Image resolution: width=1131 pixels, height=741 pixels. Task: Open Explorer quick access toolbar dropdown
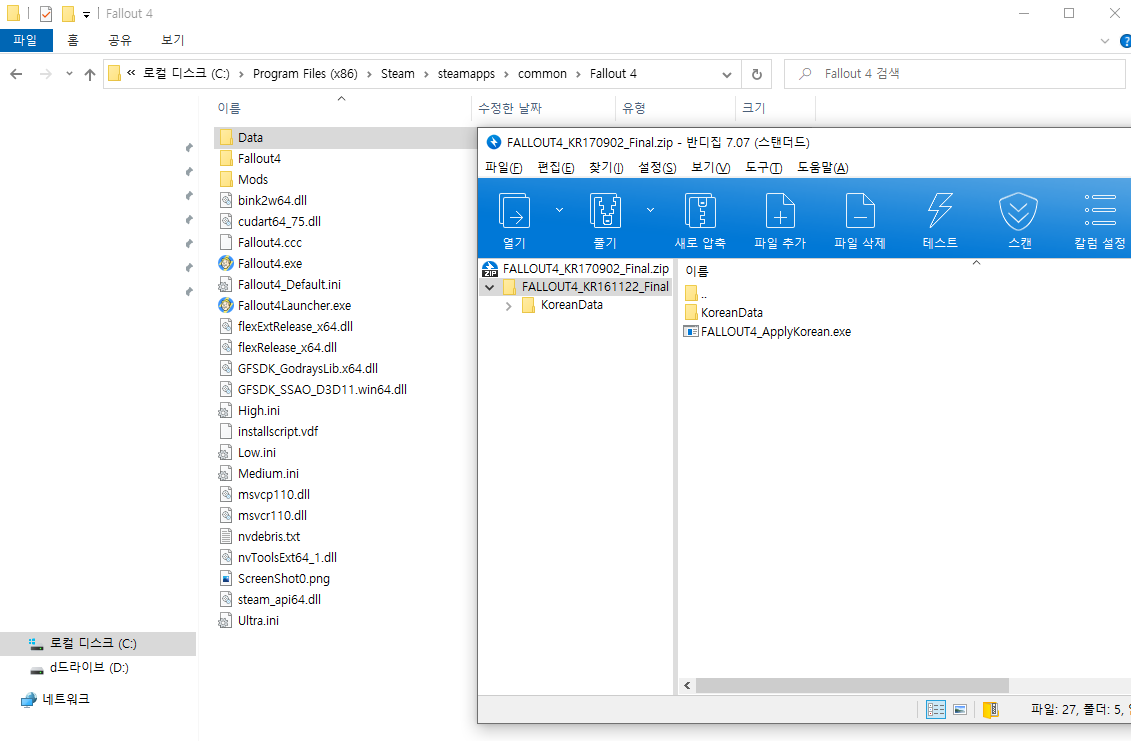(x=86, y=14)
